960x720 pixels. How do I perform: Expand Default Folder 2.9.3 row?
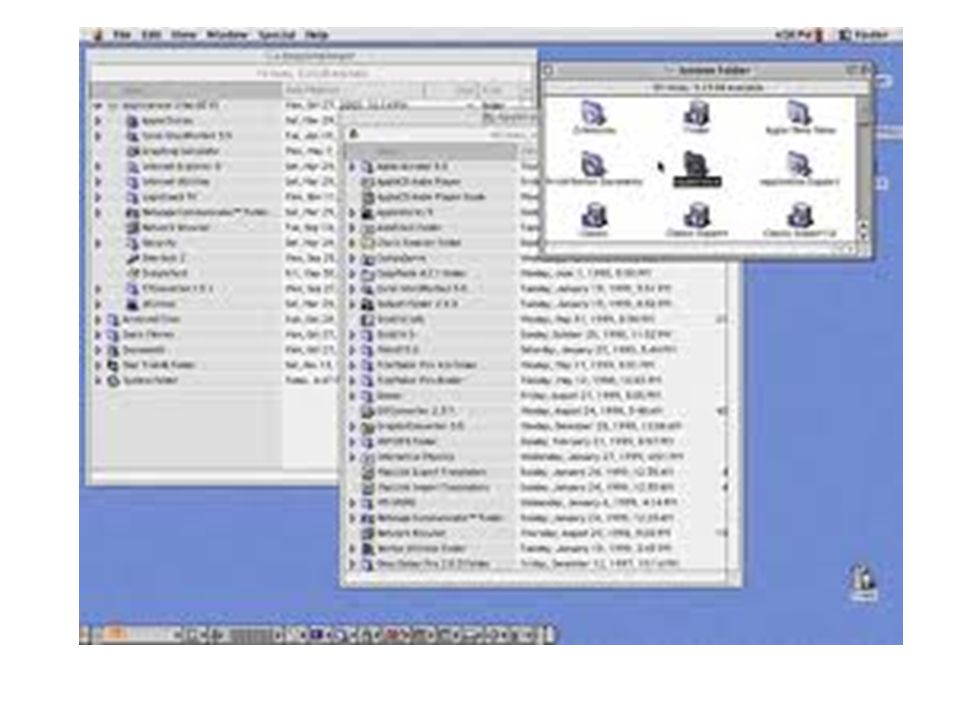[x=353, y=304]
